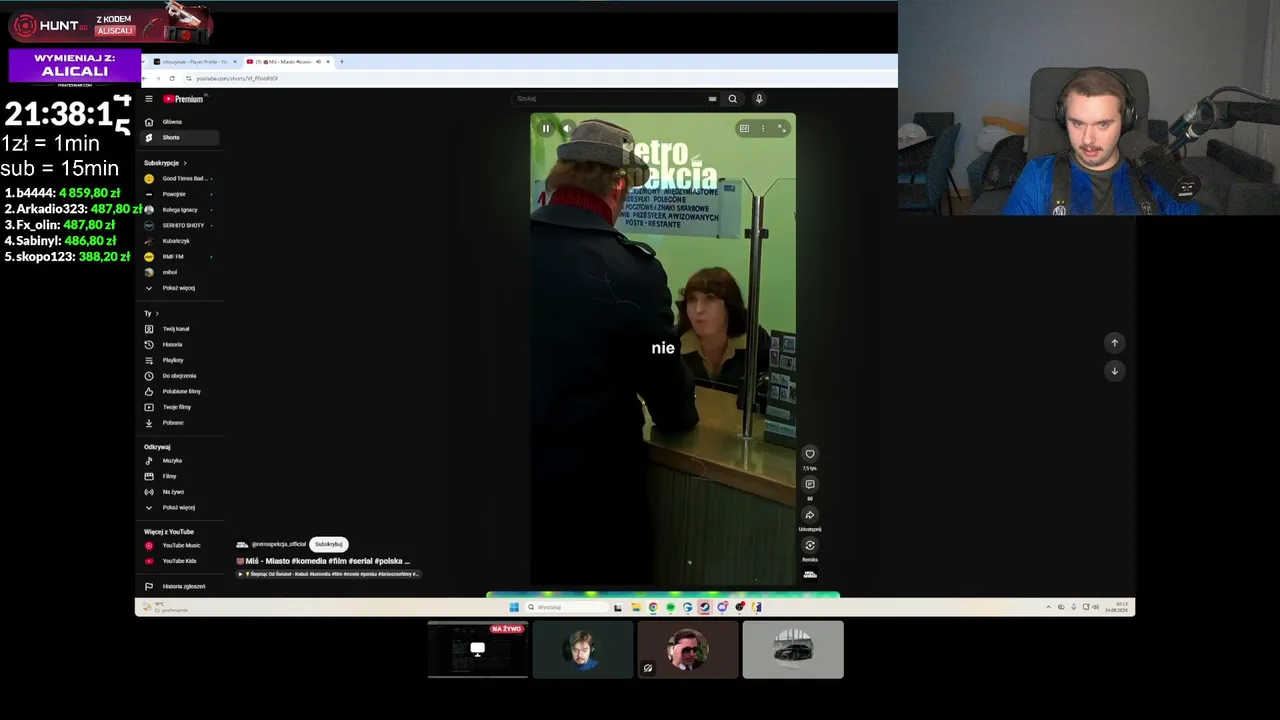Open comments for the Short
Image resolution: width=1280 pixels, height=720 pixels.
[810, 485]
